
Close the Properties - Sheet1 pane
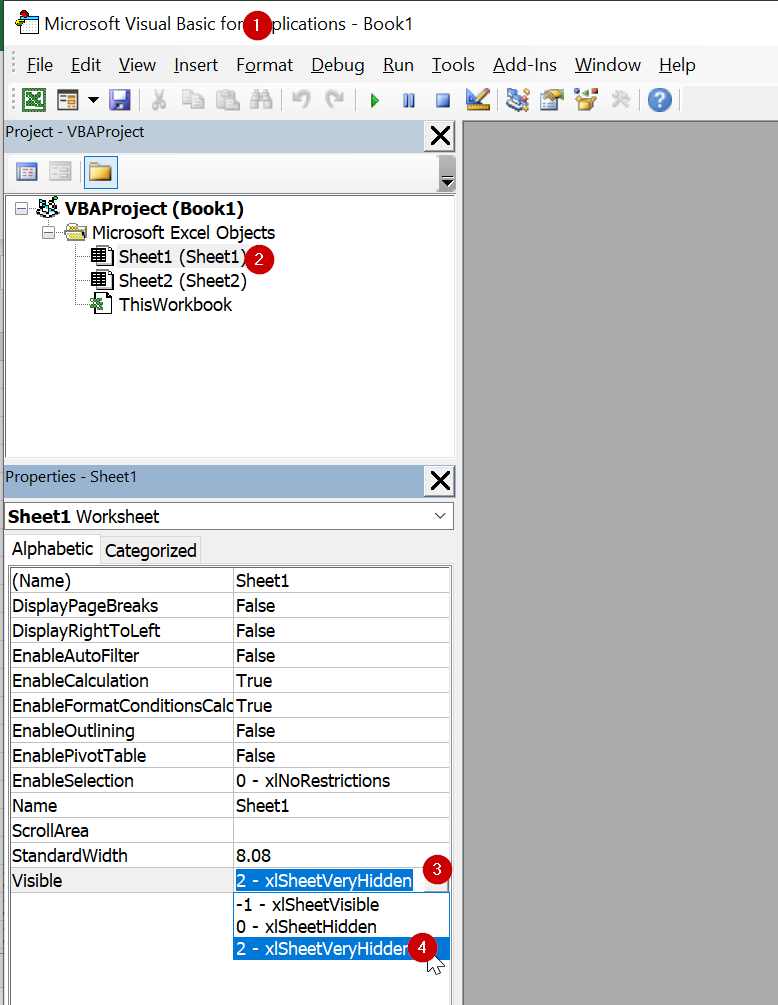(440, 481)
